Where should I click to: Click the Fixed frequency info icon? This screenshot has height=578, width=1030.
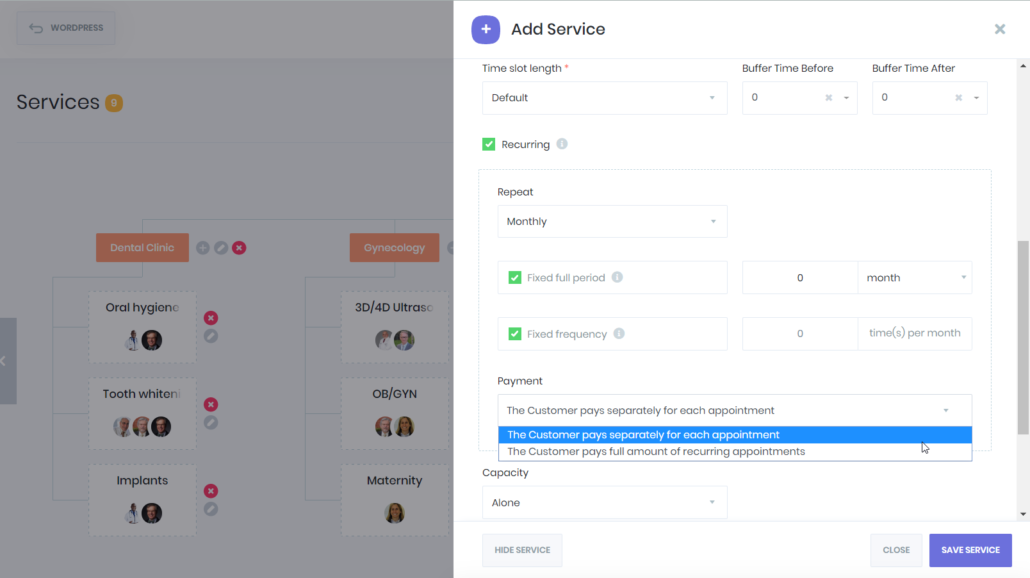619,334
